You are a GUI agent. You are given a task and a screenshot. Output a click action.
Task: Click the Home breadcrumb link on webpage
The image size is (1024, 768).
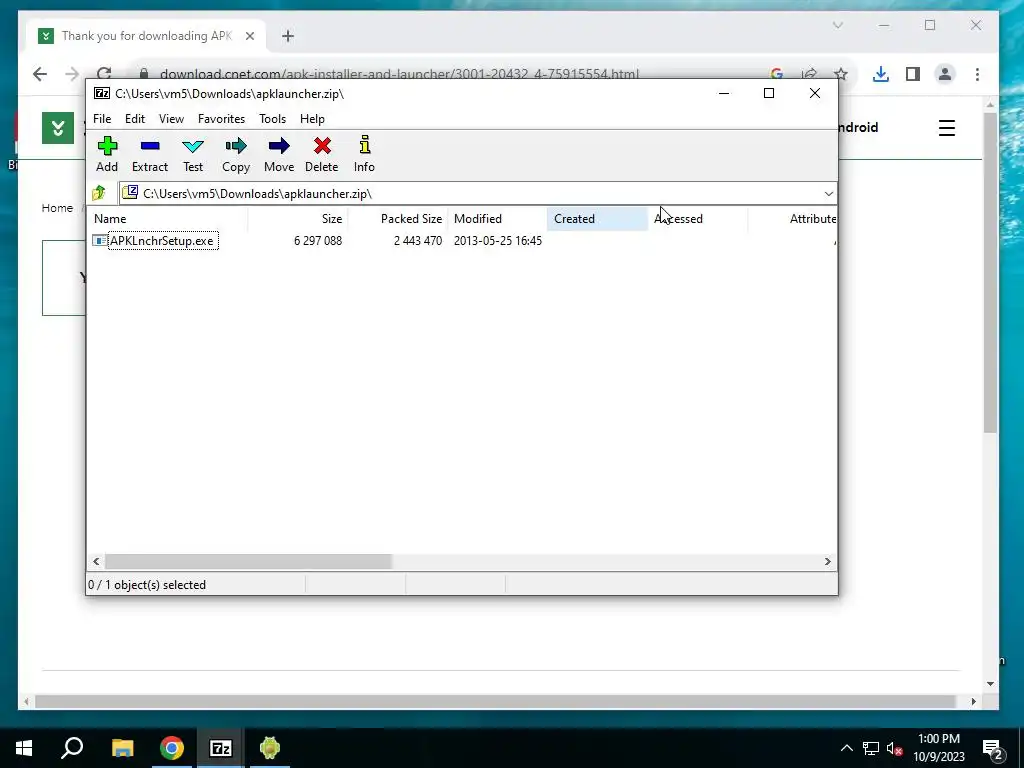tap(57, 208)
